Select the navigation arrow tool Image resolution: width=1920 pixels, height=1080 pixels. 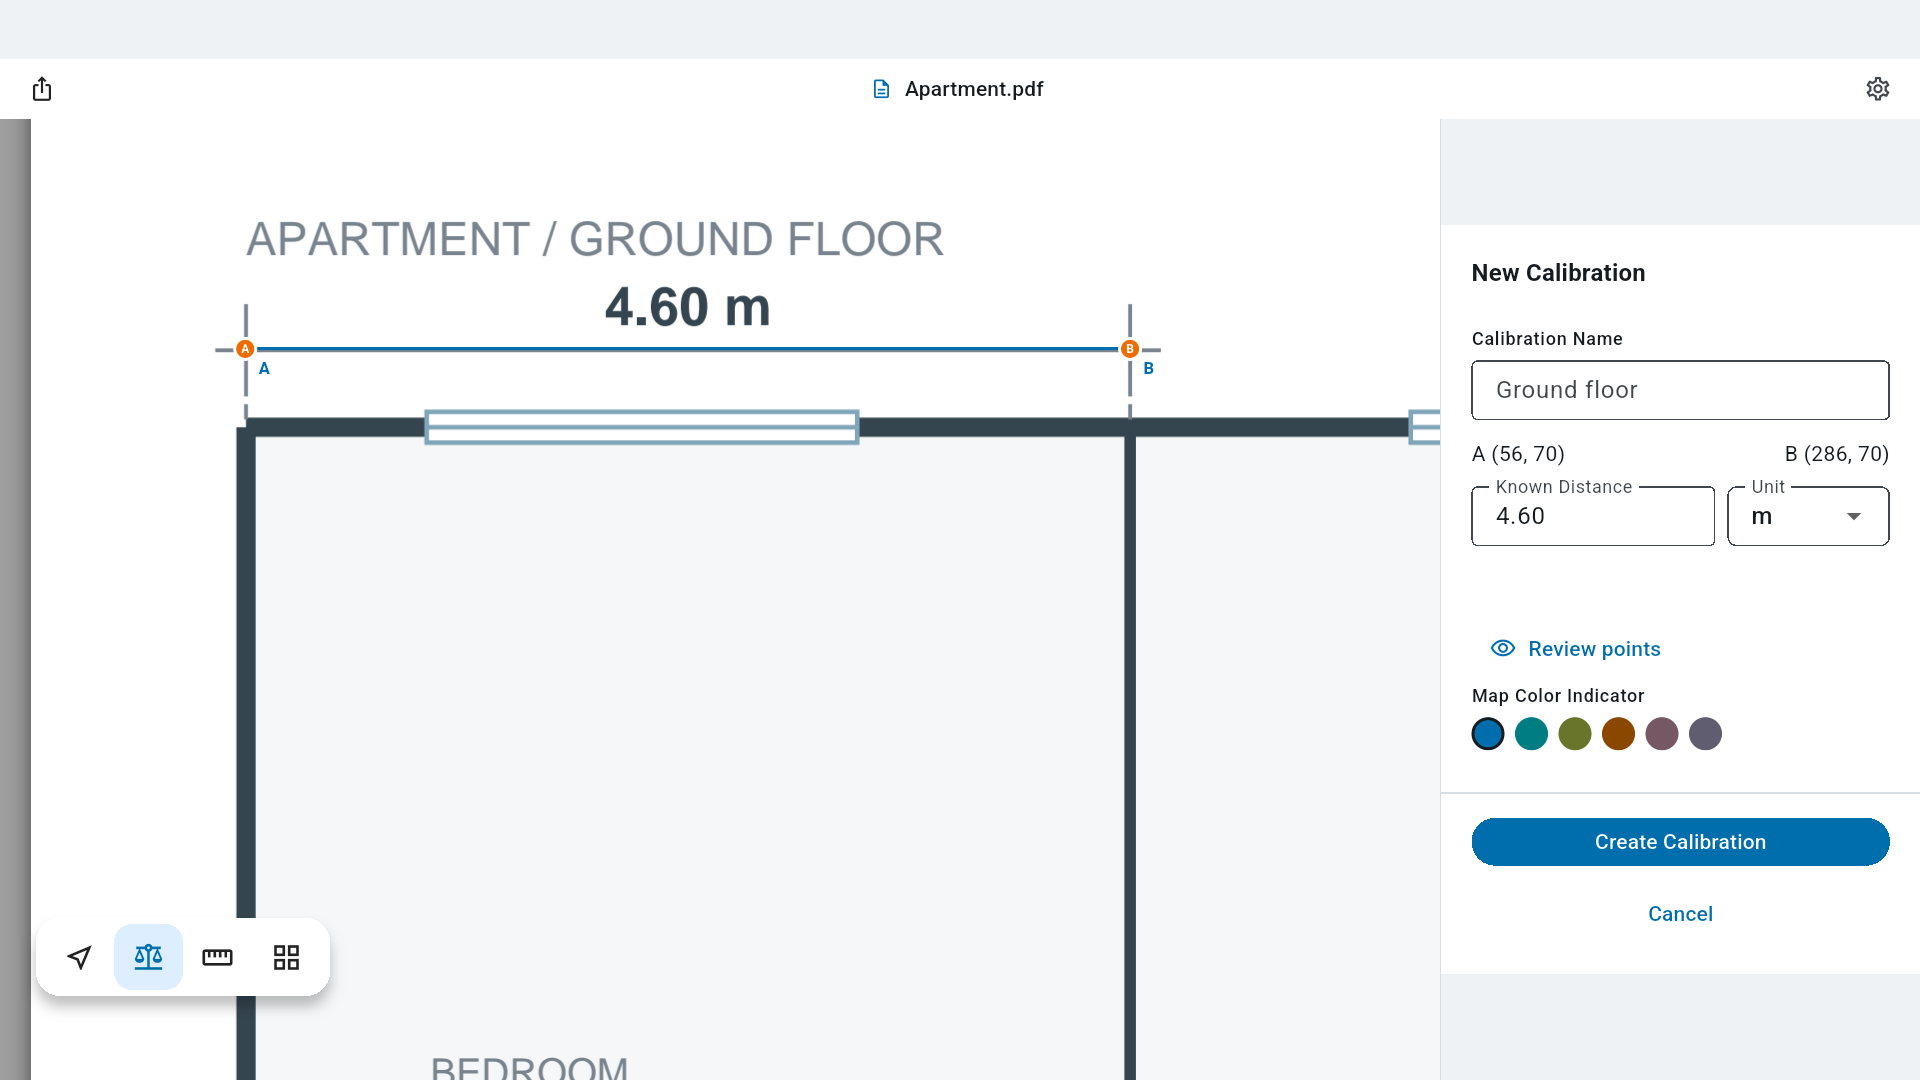pos(79,957)
